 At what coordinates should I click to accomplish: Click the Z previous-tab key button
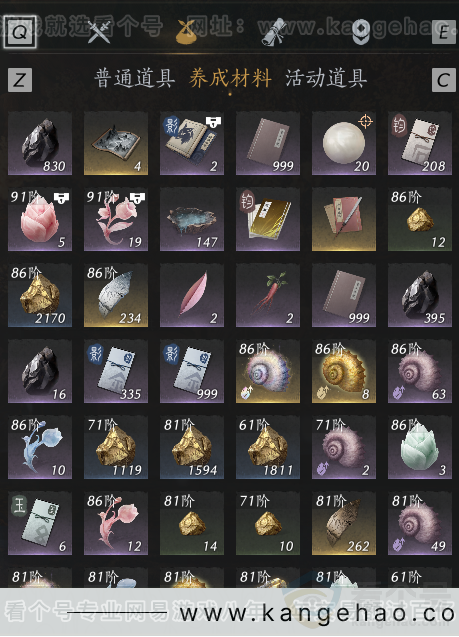(20, 80)
